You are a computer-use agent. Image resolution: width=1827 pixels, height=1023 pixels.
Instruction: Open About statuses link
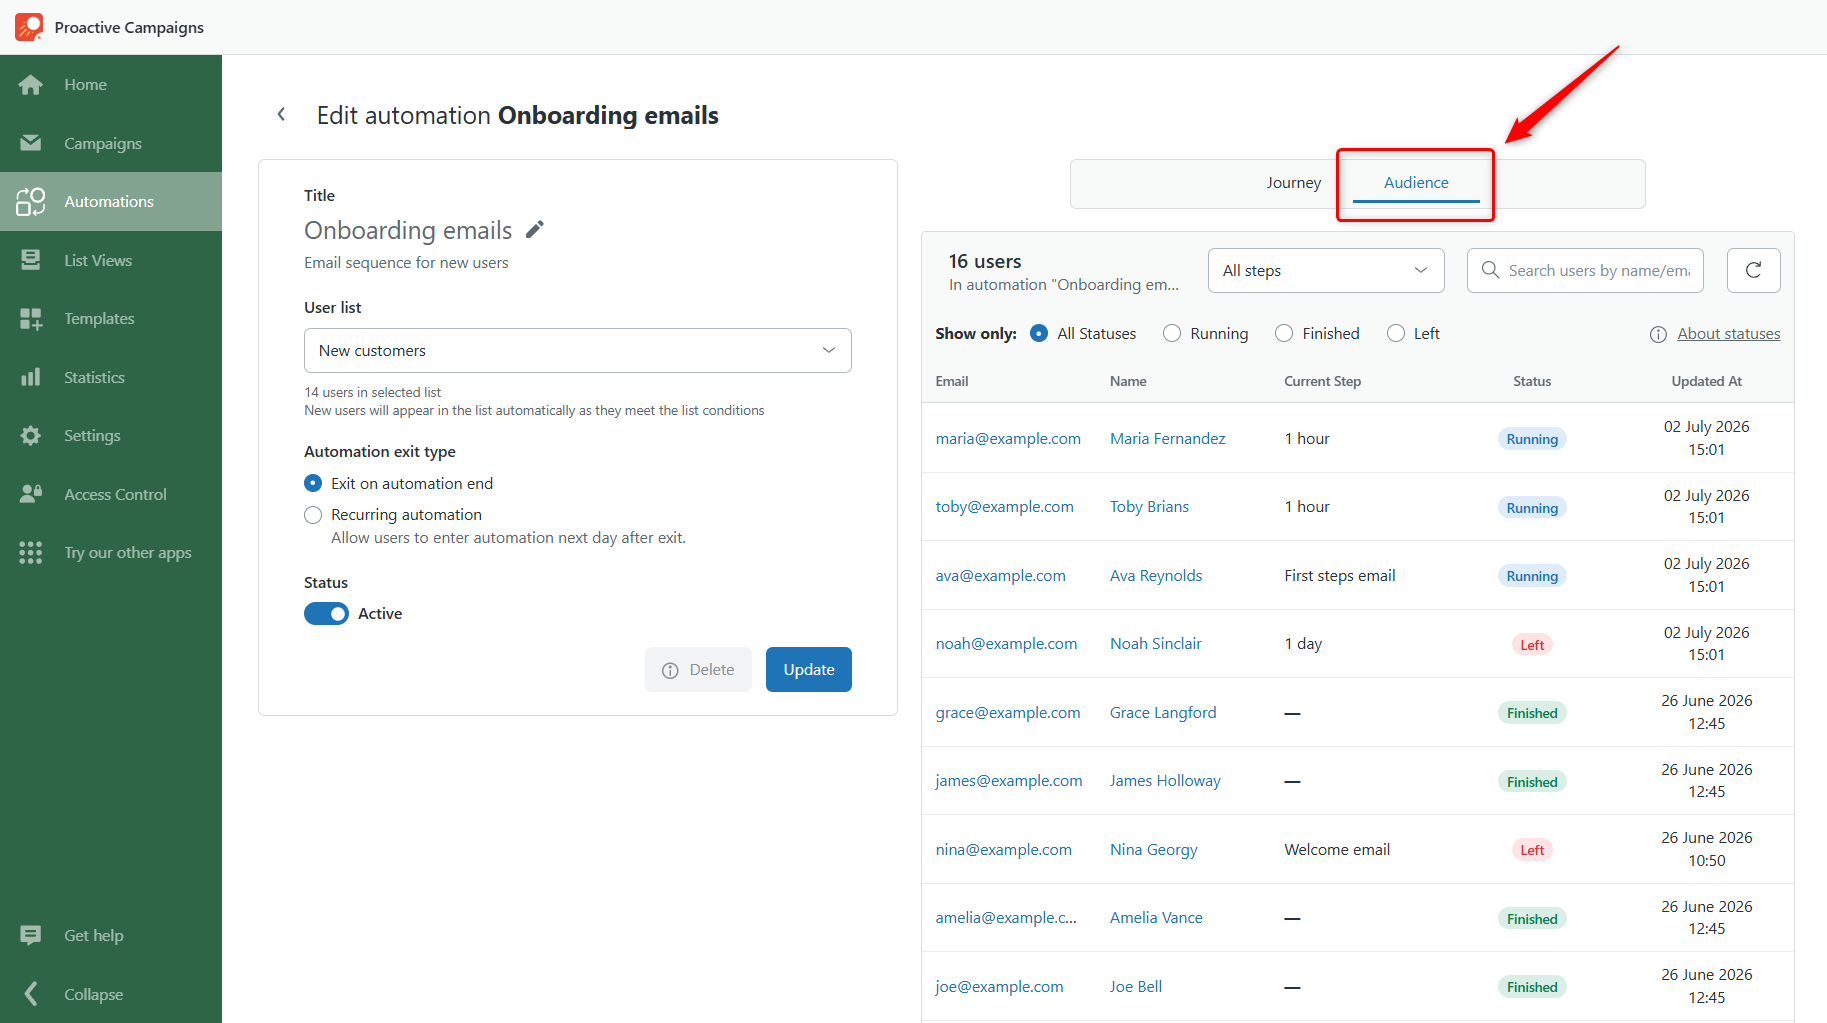point(1729,334)
